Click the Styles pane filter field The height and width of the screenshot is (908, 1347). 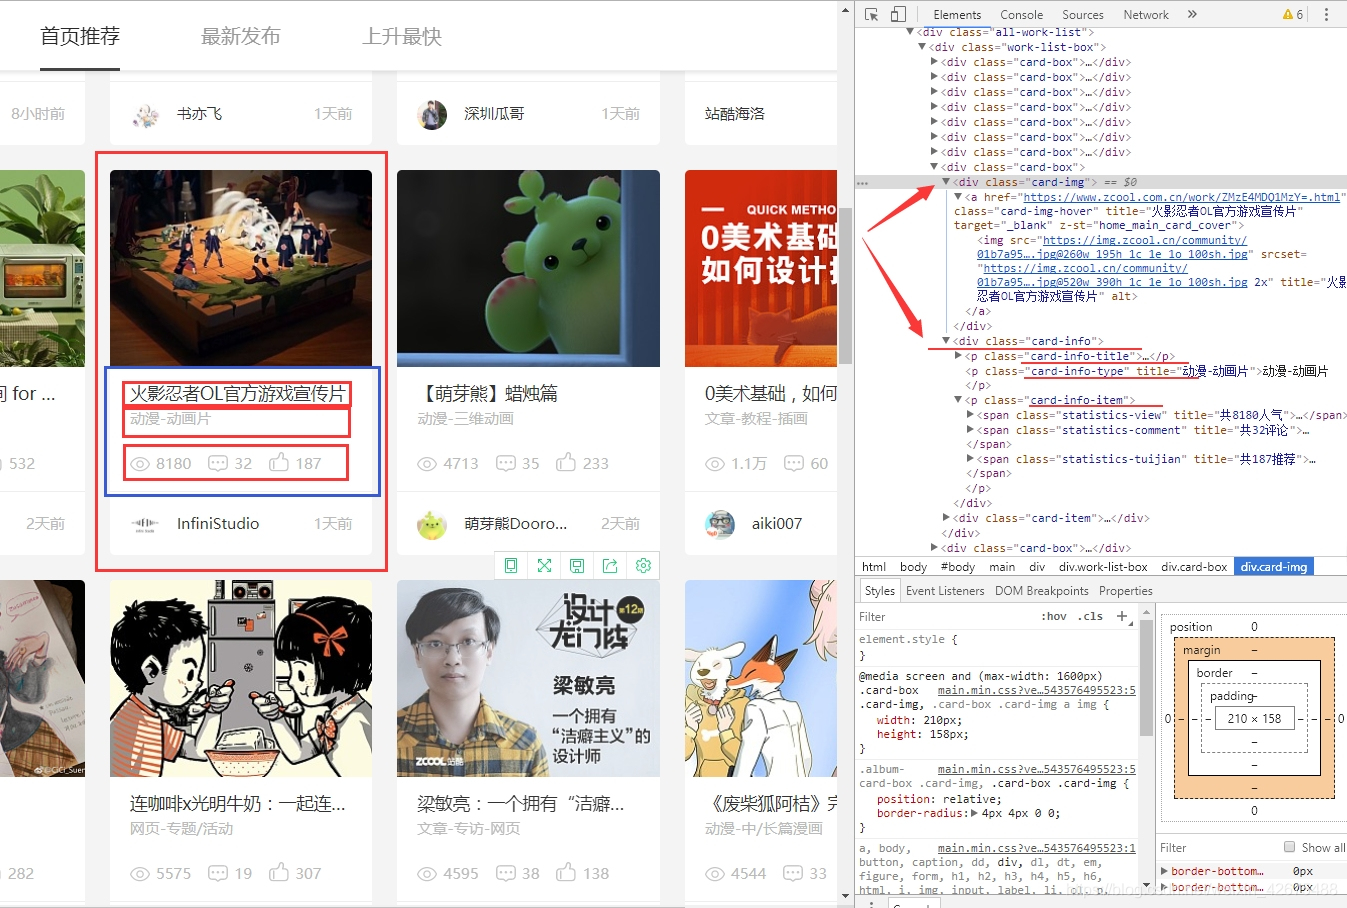click(x=945, y=617)
